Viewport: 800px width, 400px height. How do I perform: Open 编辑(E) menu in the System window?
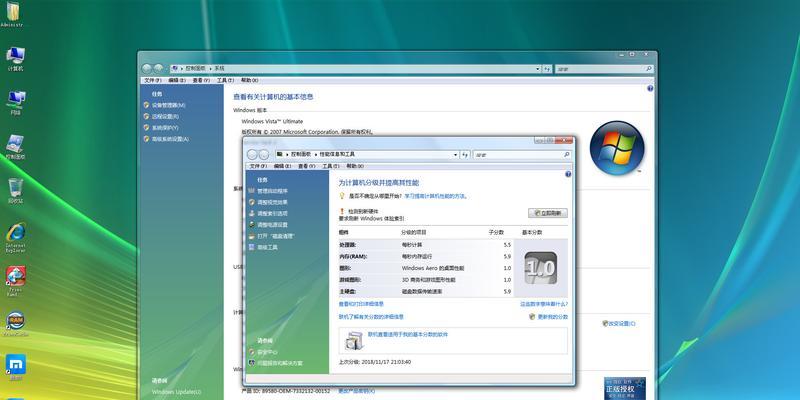[x=177, y=81]
